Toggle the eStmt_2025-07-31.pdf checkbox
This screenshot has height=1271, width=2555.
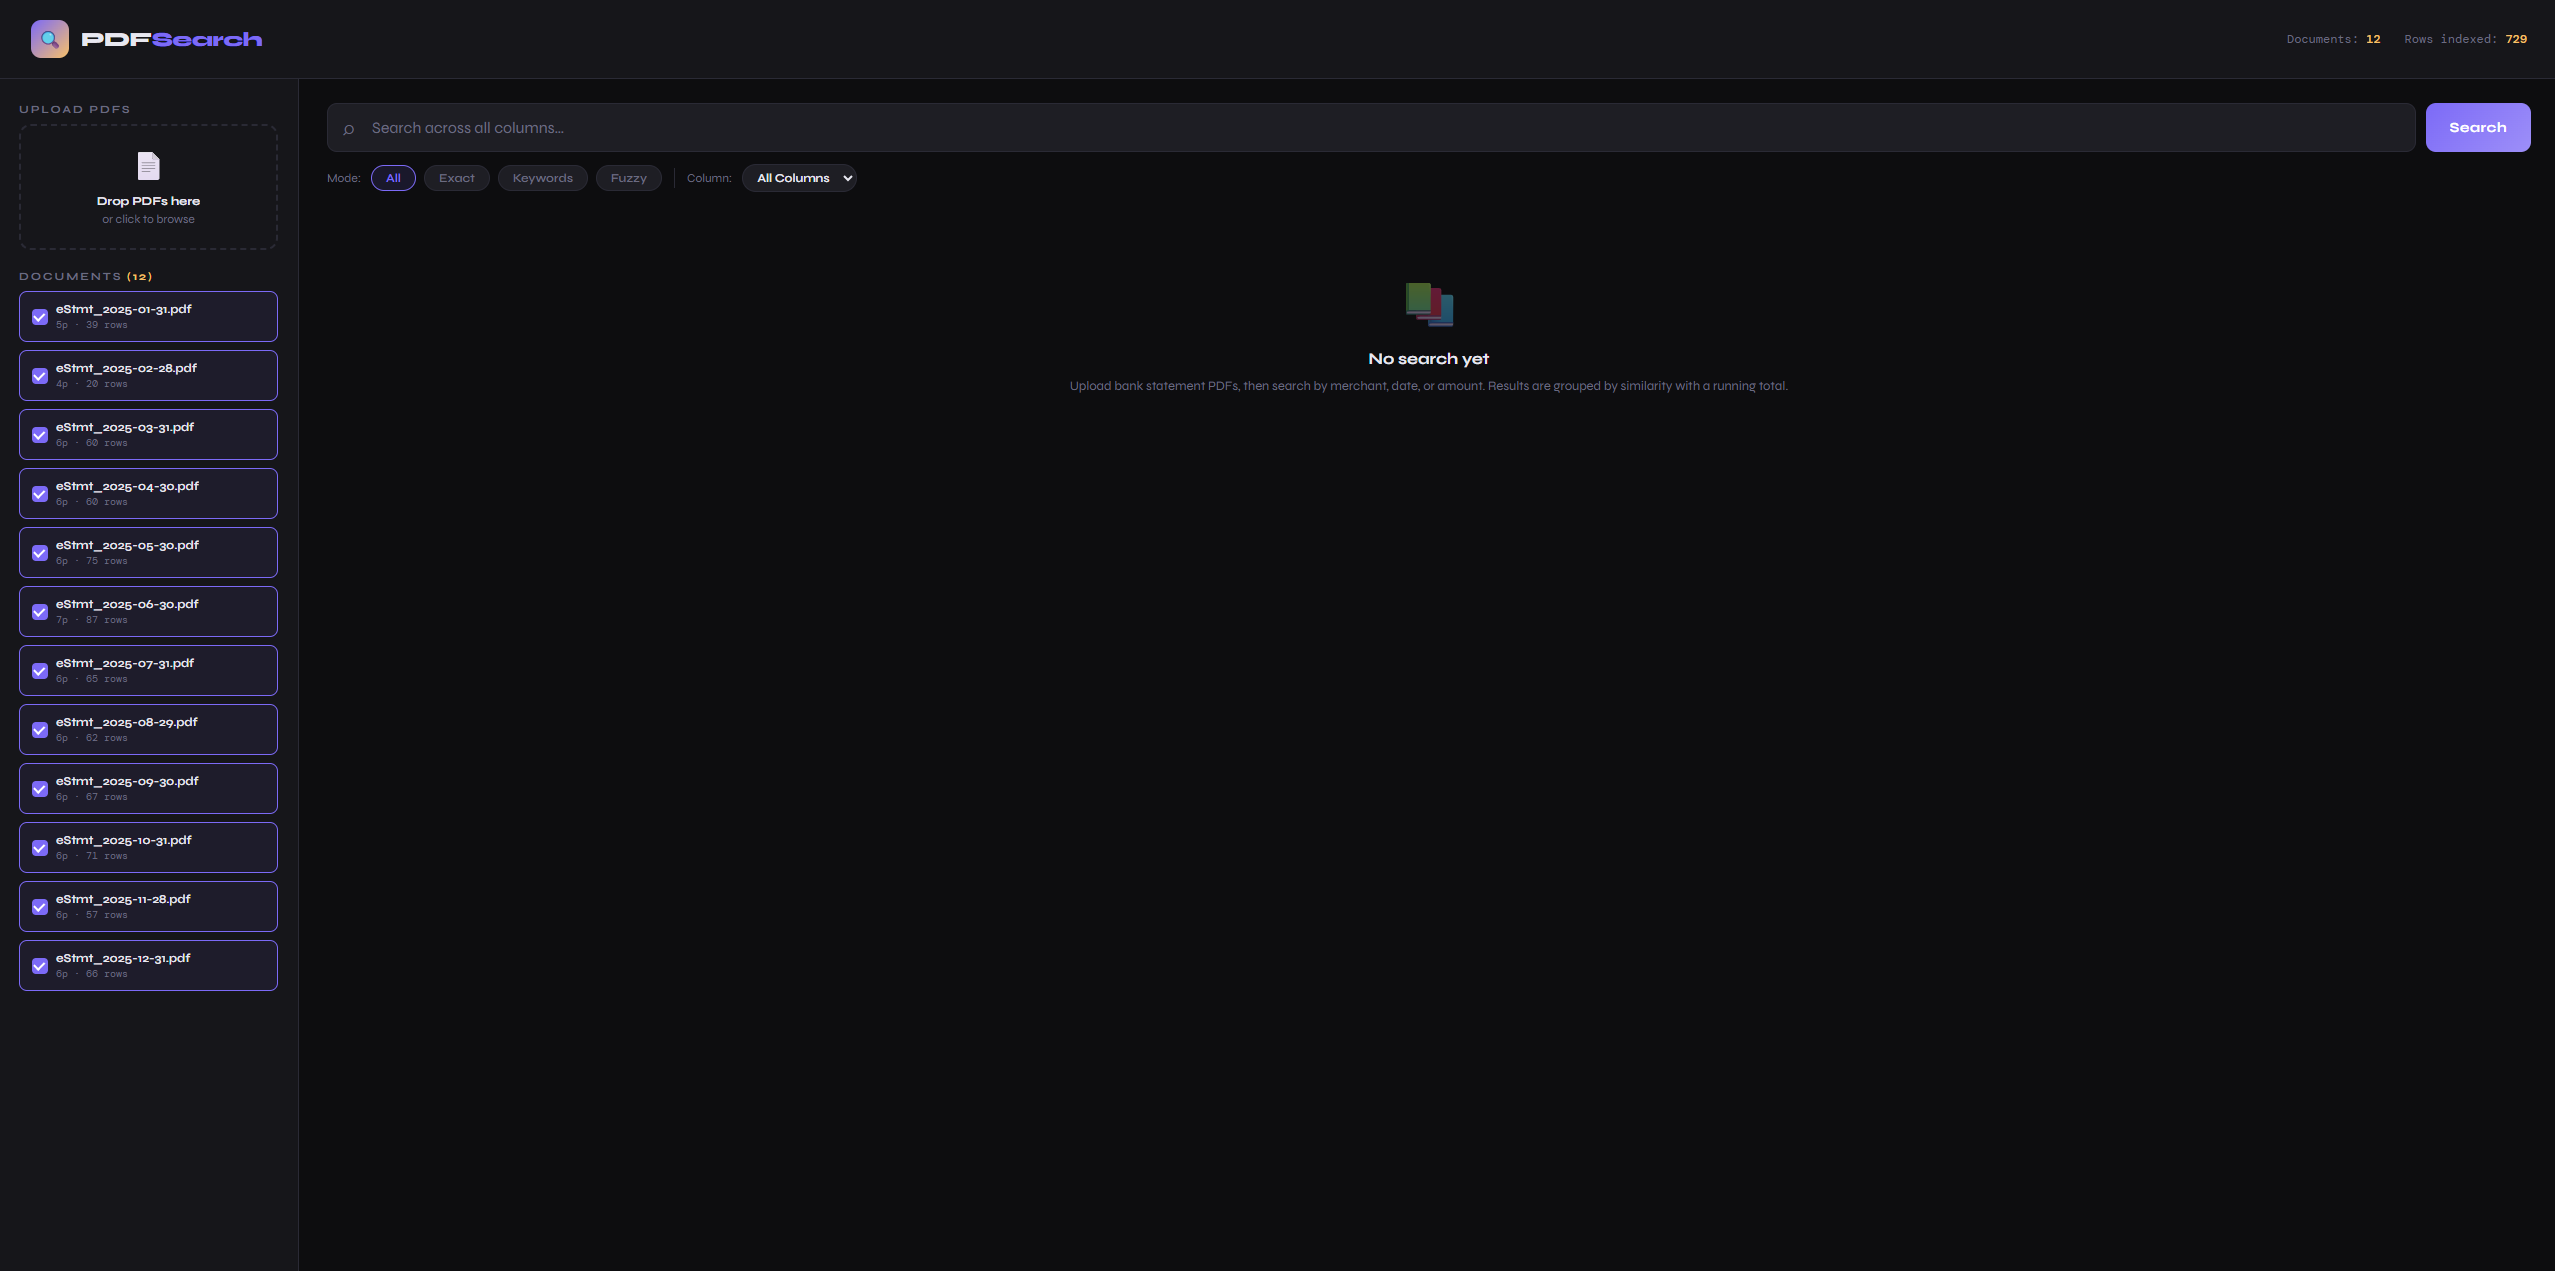pyautogui.click(x=40, y=671)
